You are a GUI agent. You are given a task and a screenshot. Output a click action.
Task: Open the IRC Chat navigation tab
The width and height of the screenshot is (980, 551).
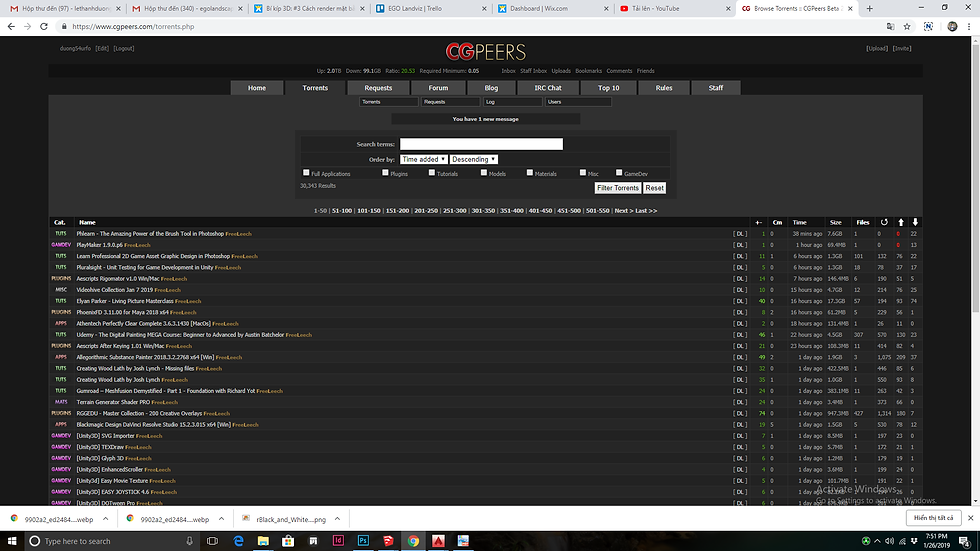548,88
